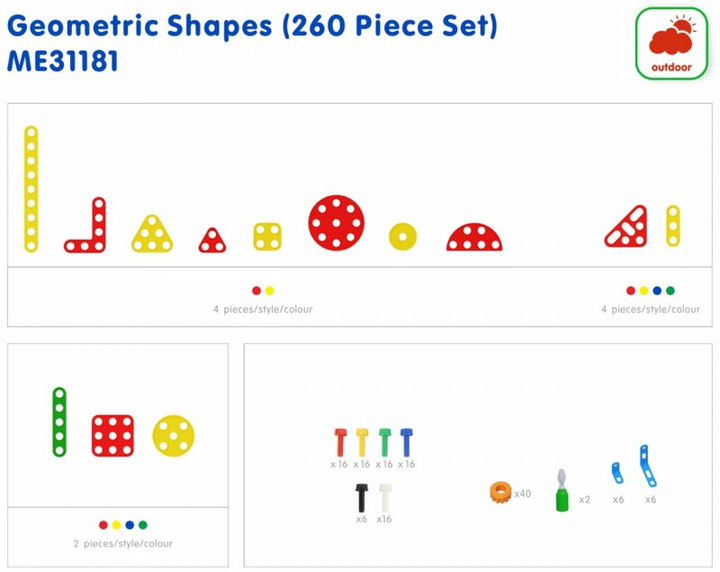Select the blue screw
The image size is (720, 572).
(406, 442)
